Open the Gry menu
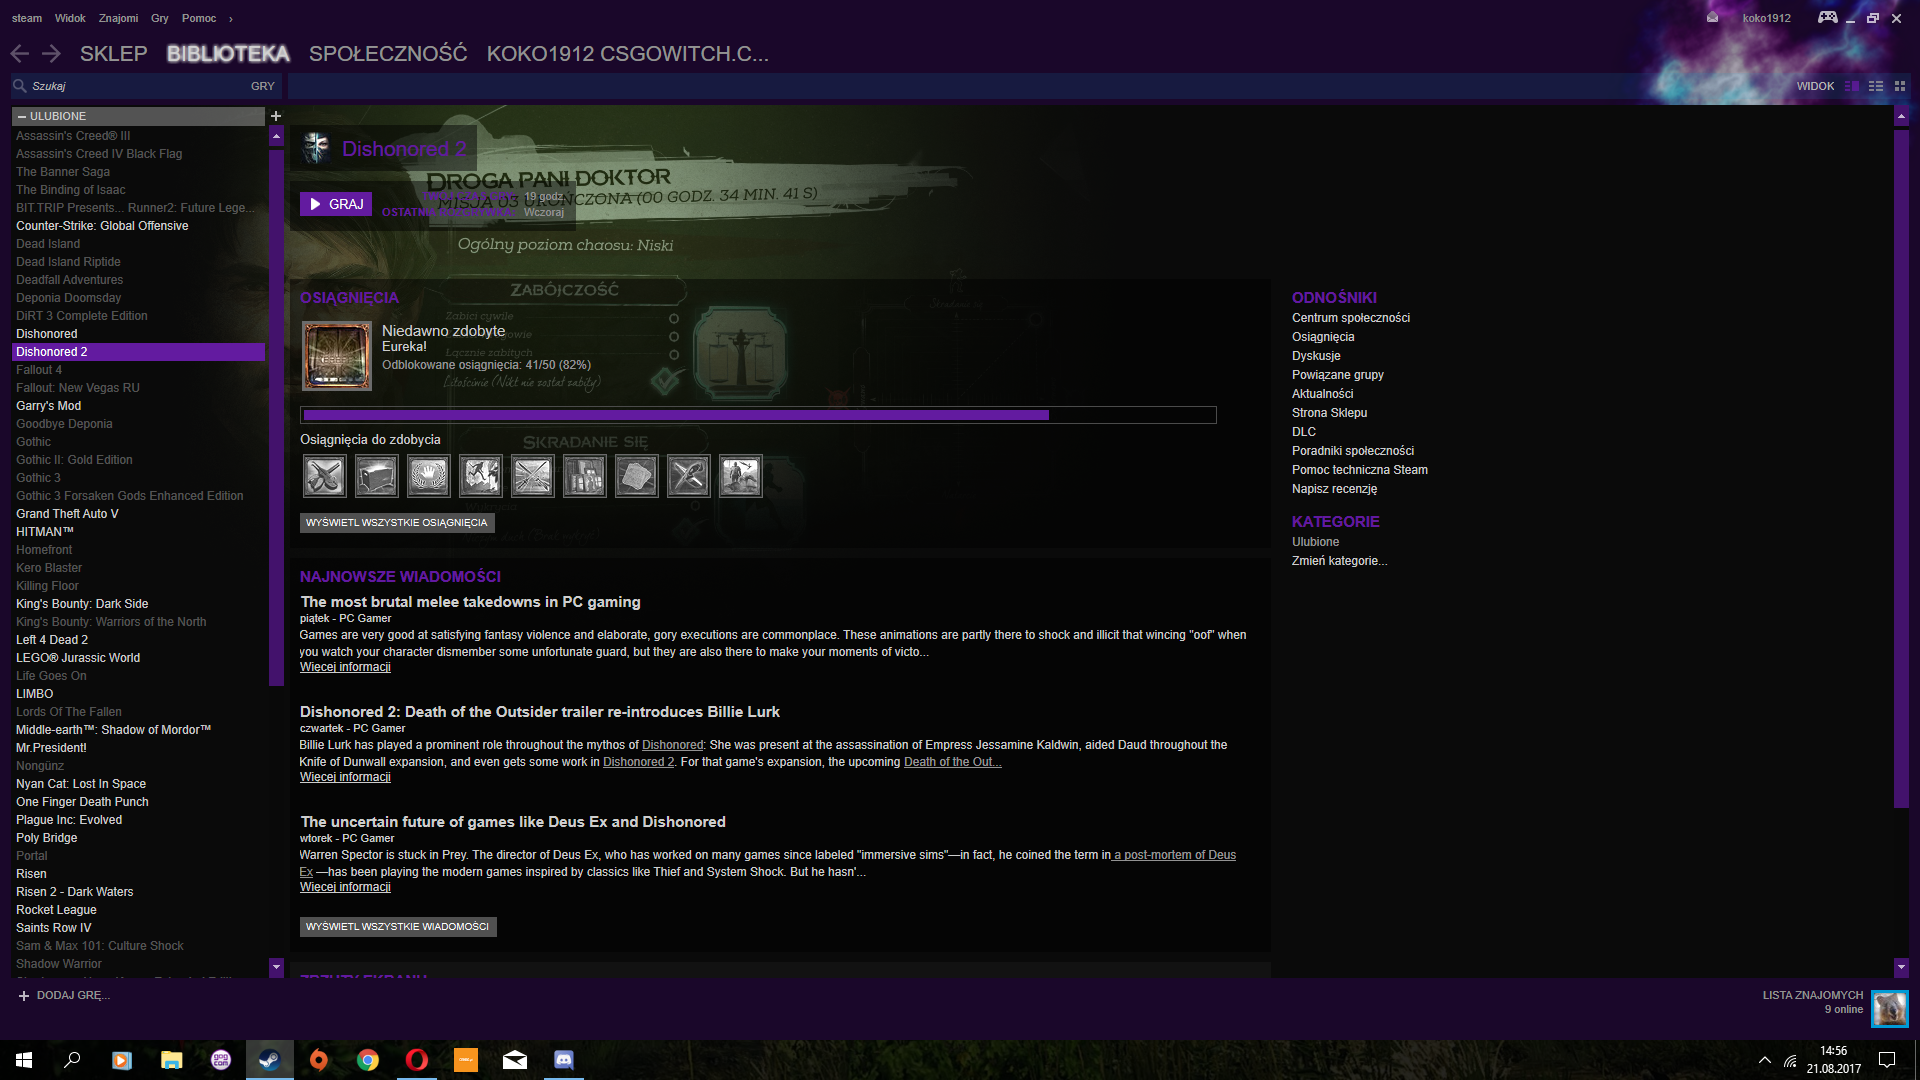 pyautogui.click(x=160, y=18)
